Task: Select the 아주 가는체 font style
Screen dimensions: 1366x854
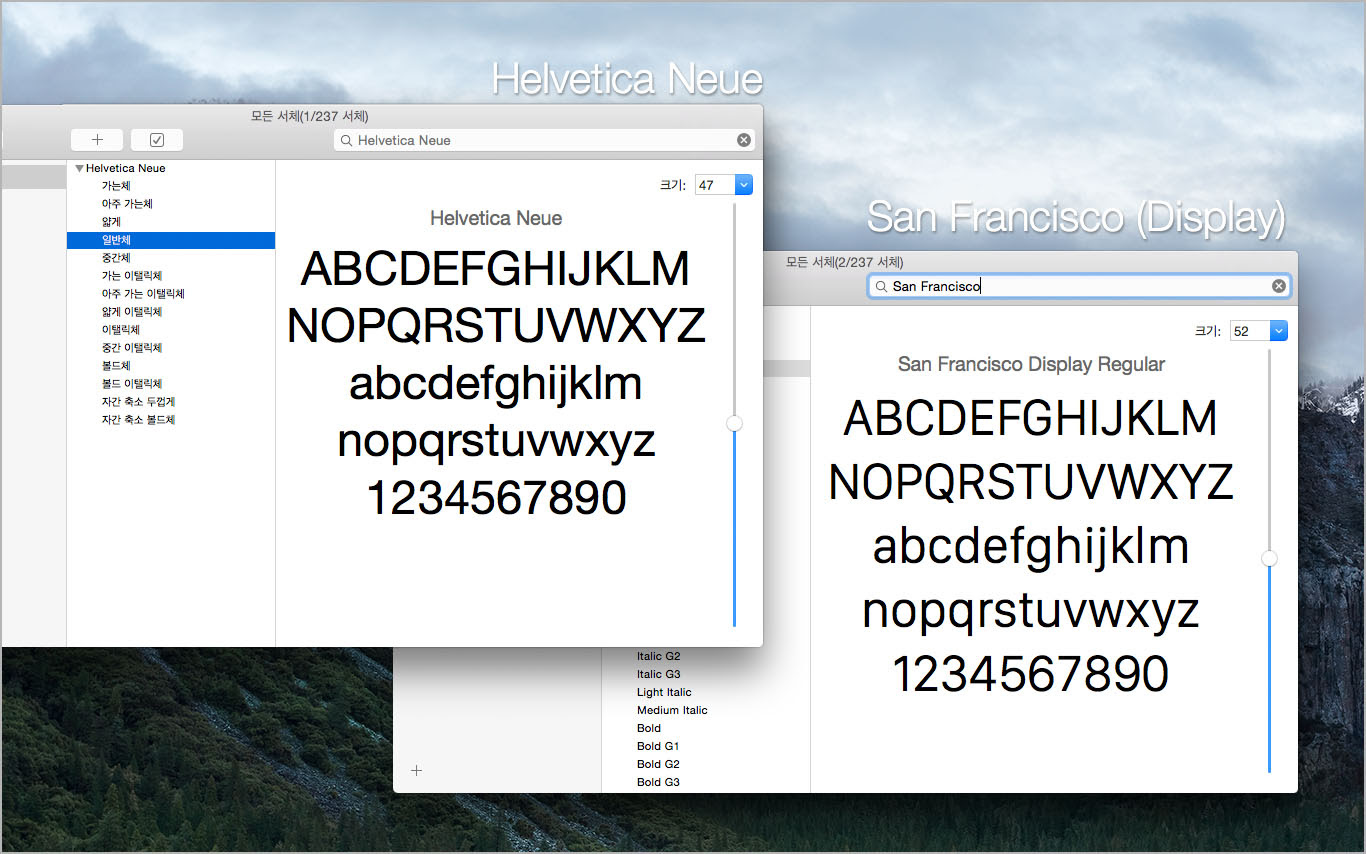Action: pyautogui.click(x=127, y=204)
